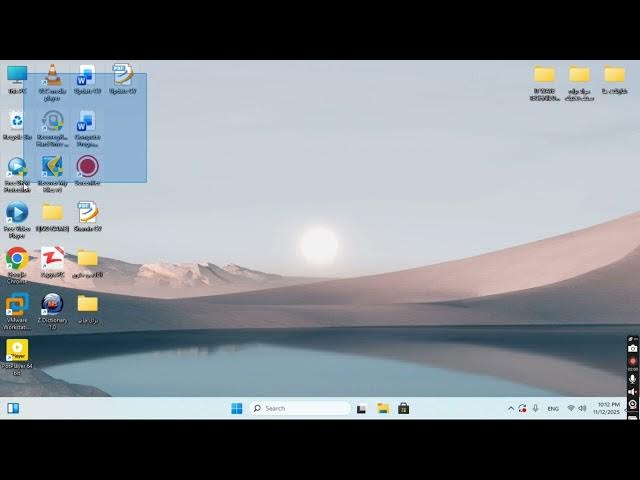Select the PDF file in the top icon row
This screenshot has height=480, width=640.
122,79
